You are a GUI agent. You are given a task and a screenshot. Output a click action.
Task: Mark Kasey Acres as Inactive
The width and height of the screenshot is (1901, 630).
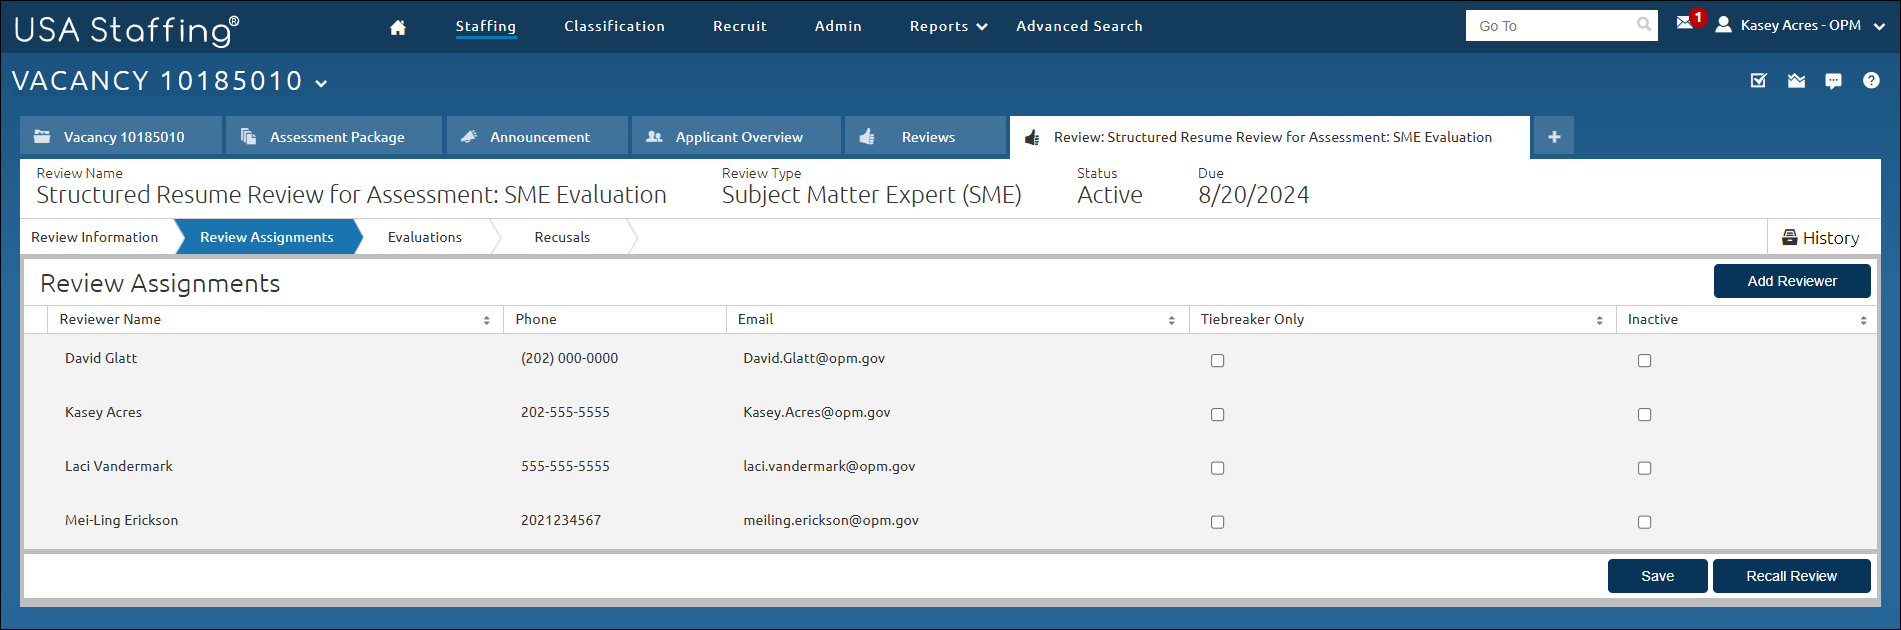(1644, 415)
